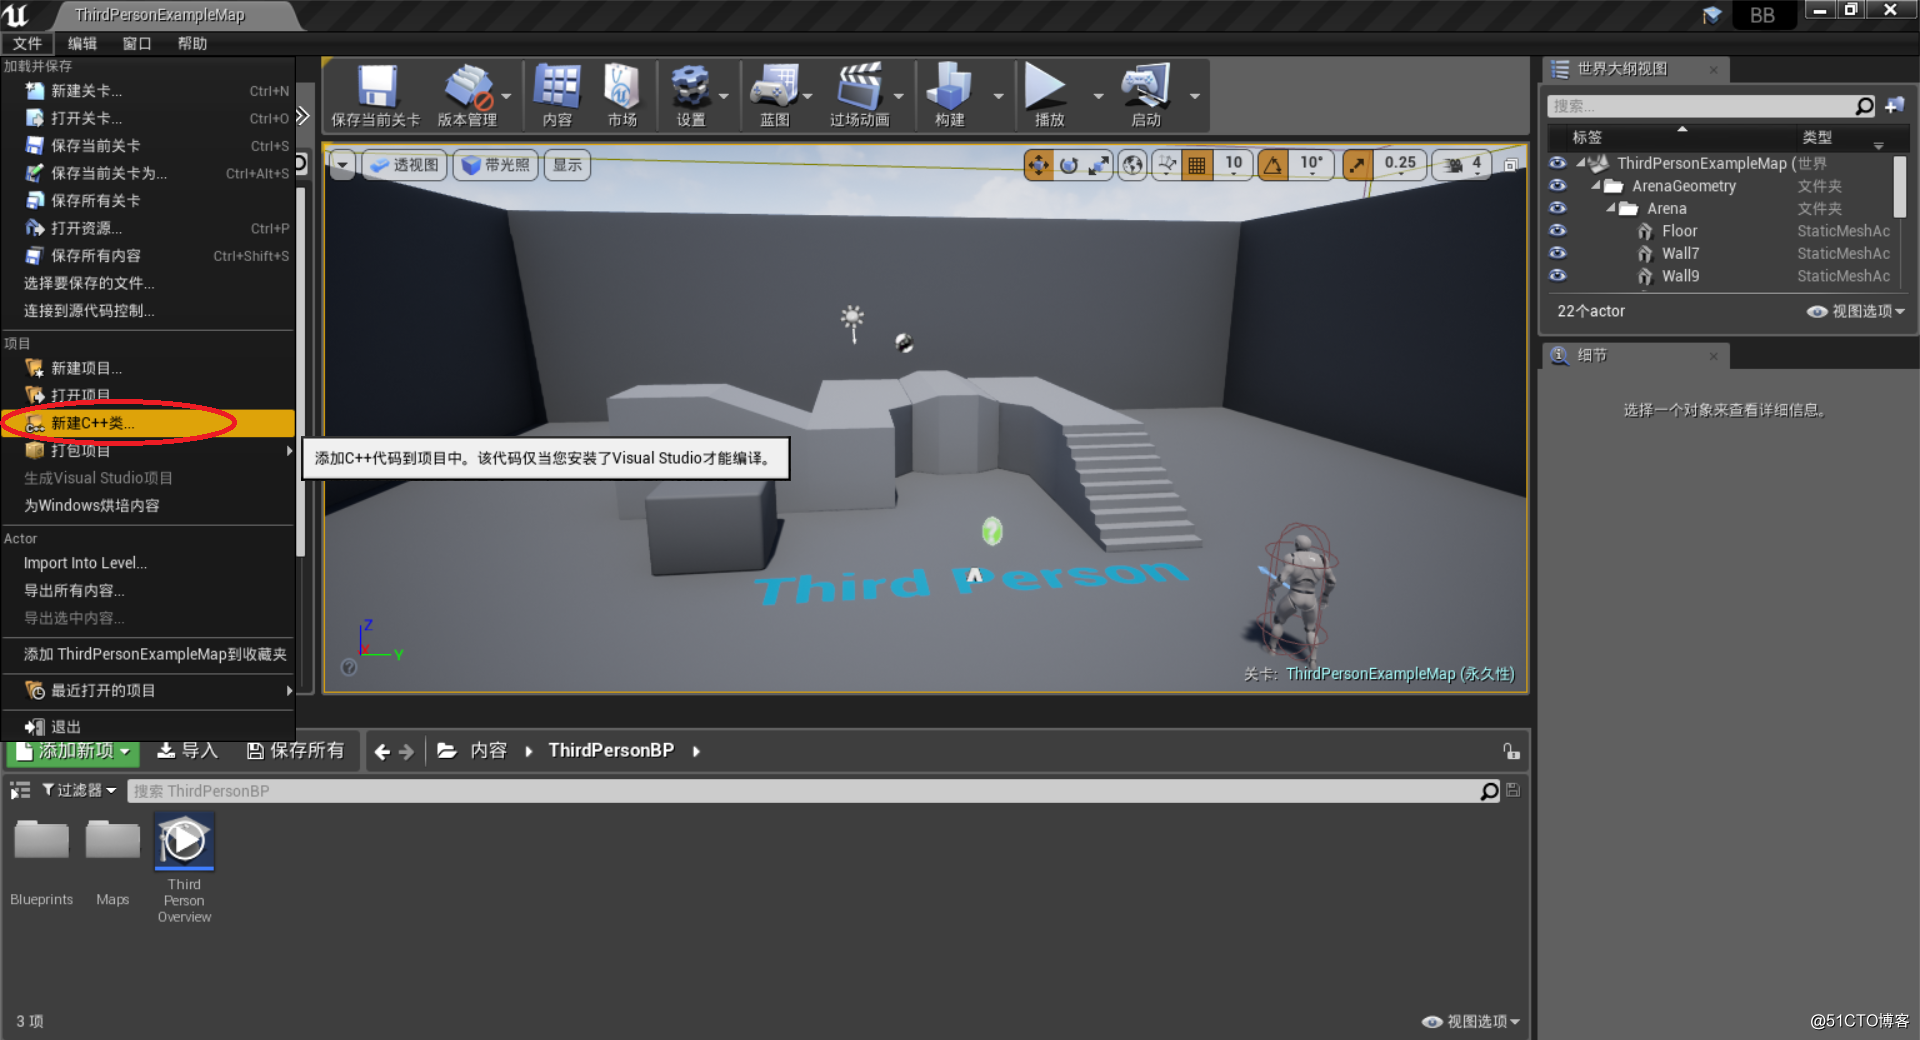Select the scale gizmo tool in viewport
The image size is (1920, 1040).
point(1099,165)
